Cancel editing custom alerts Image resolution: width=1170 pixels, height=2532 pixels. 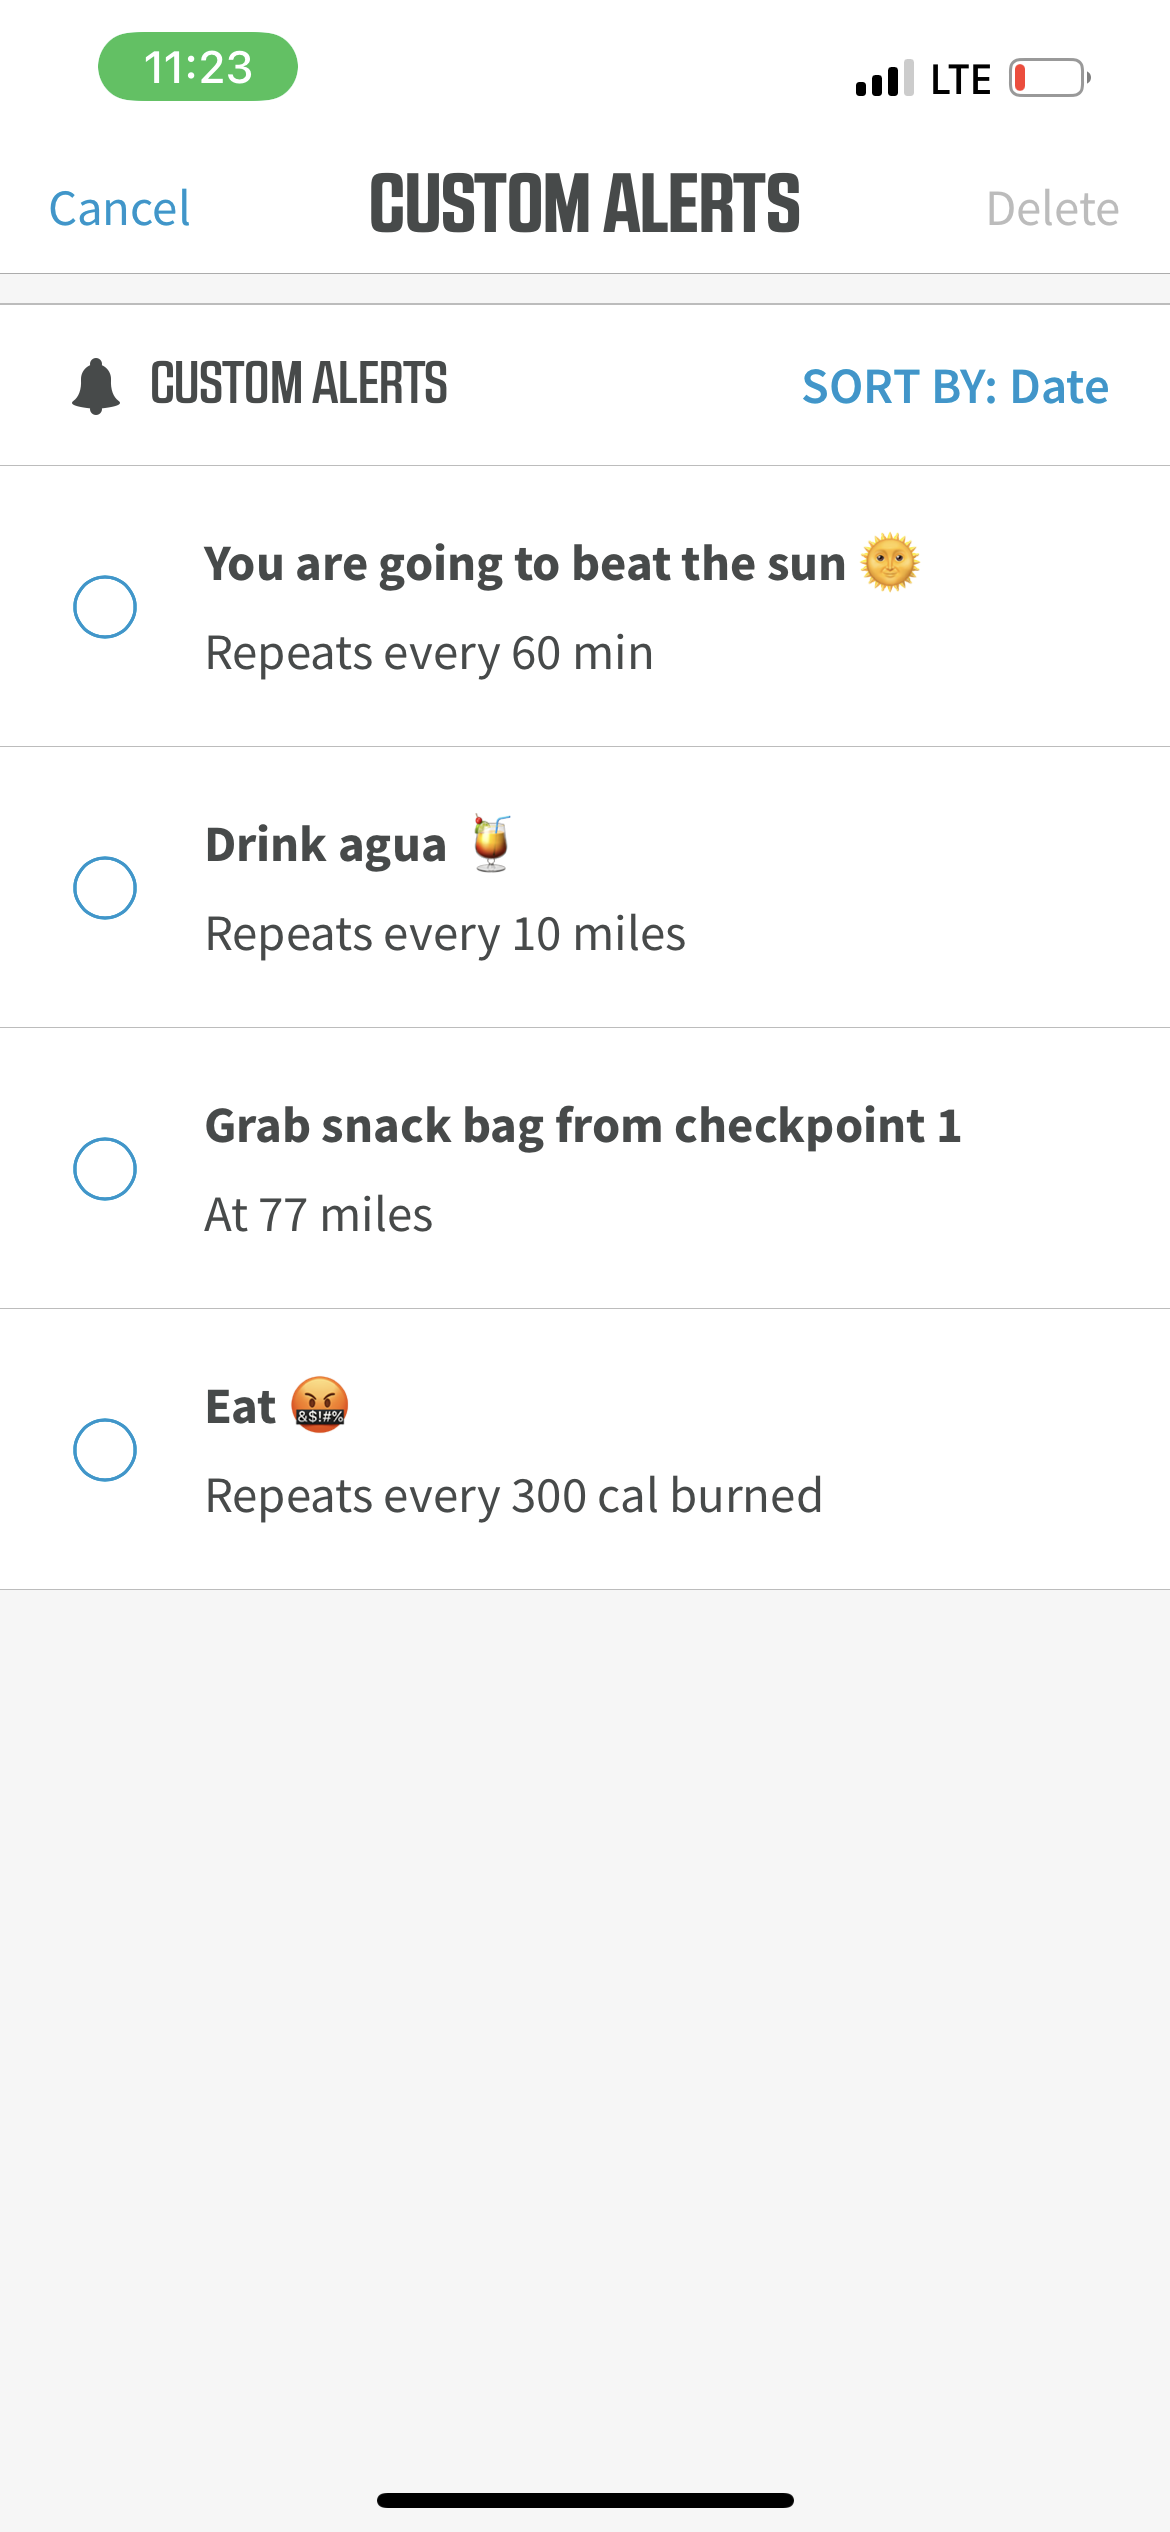click(120, 209)
